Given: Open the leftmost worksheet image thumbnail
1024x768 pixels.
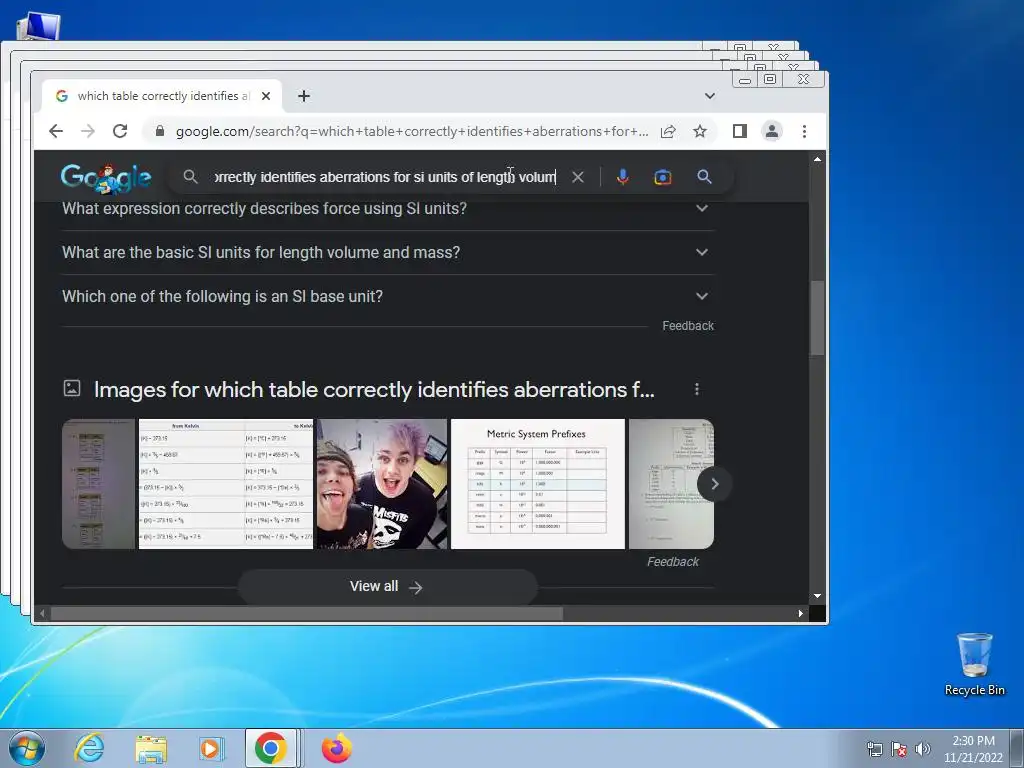Looking at the screenshot, I should [99, 484].
